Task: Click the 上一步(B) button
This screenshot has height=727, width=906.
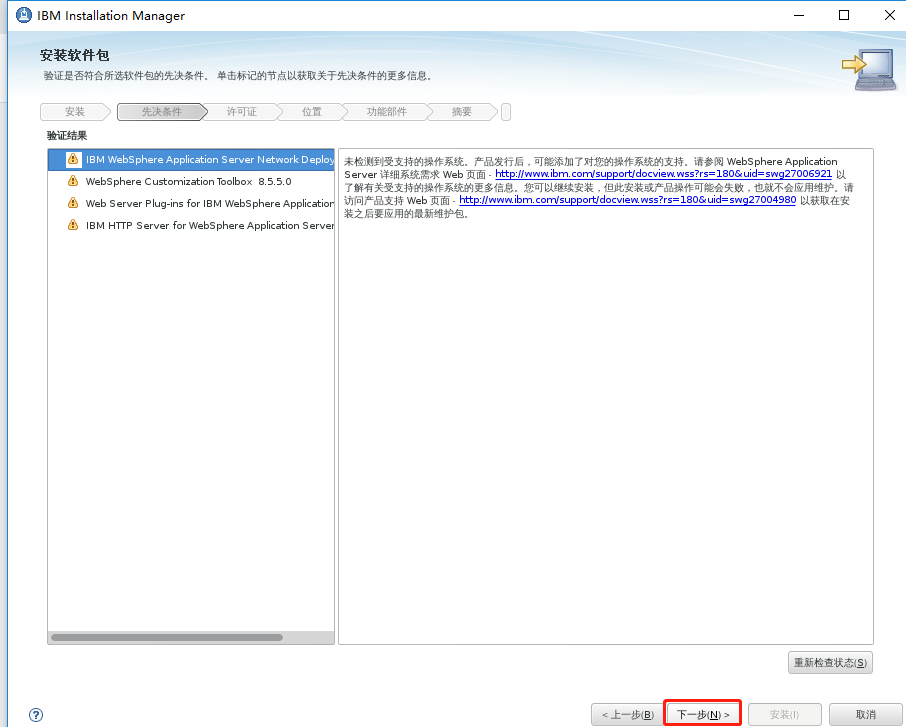Action: 628,713
